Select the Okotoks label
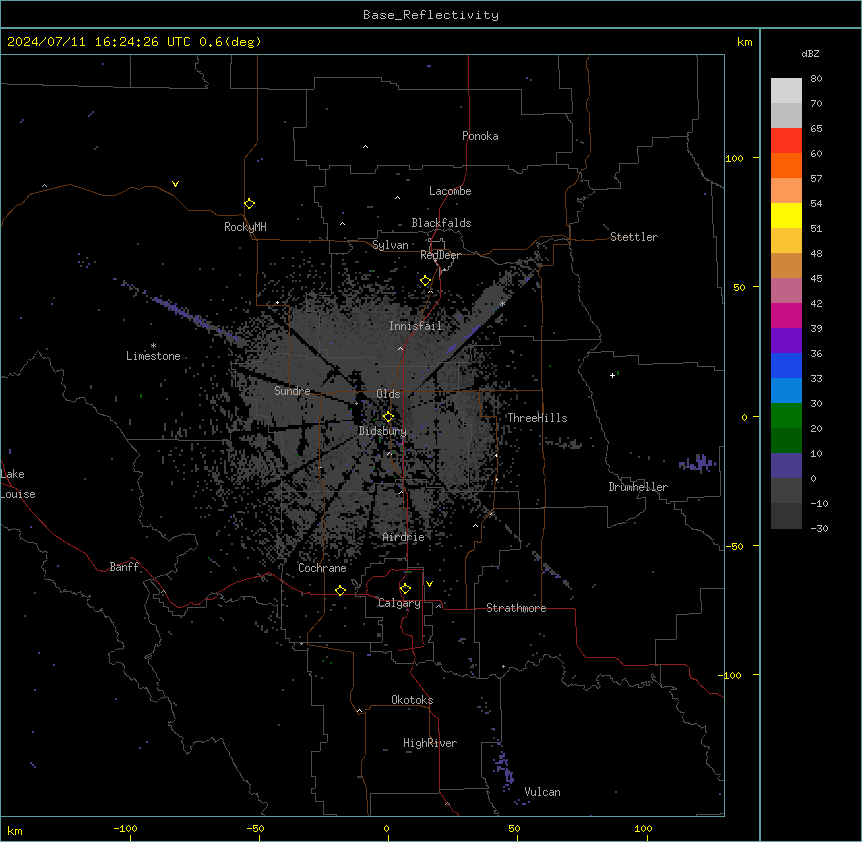Image resolution: width=862 pixels, height=842 pixels. click(412, 700)
